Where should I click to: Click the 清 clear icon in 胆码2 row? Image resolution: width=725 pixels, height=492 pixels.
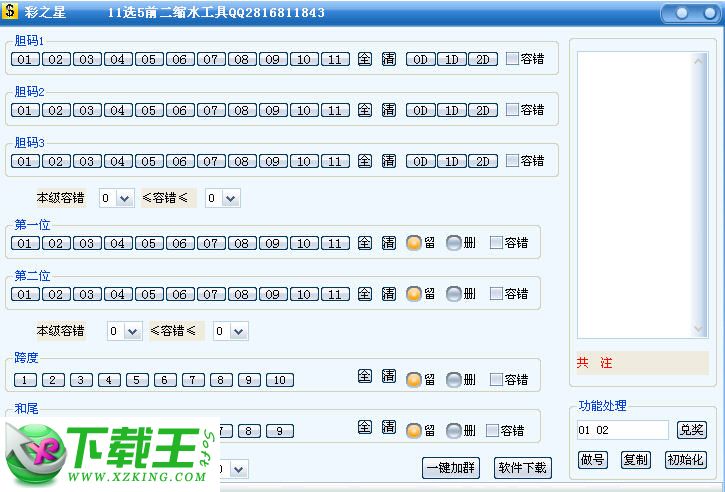pyautogui.click(x=389, y=110)
